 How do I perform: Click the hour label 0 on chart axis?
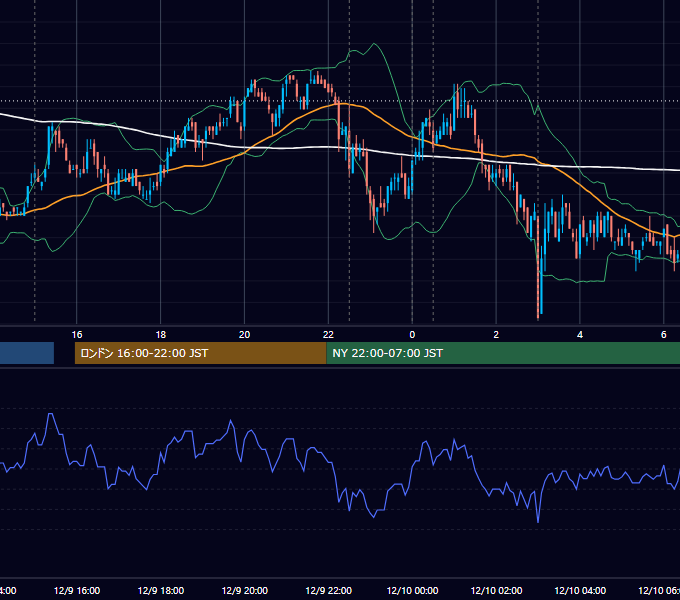pos(412,334)
